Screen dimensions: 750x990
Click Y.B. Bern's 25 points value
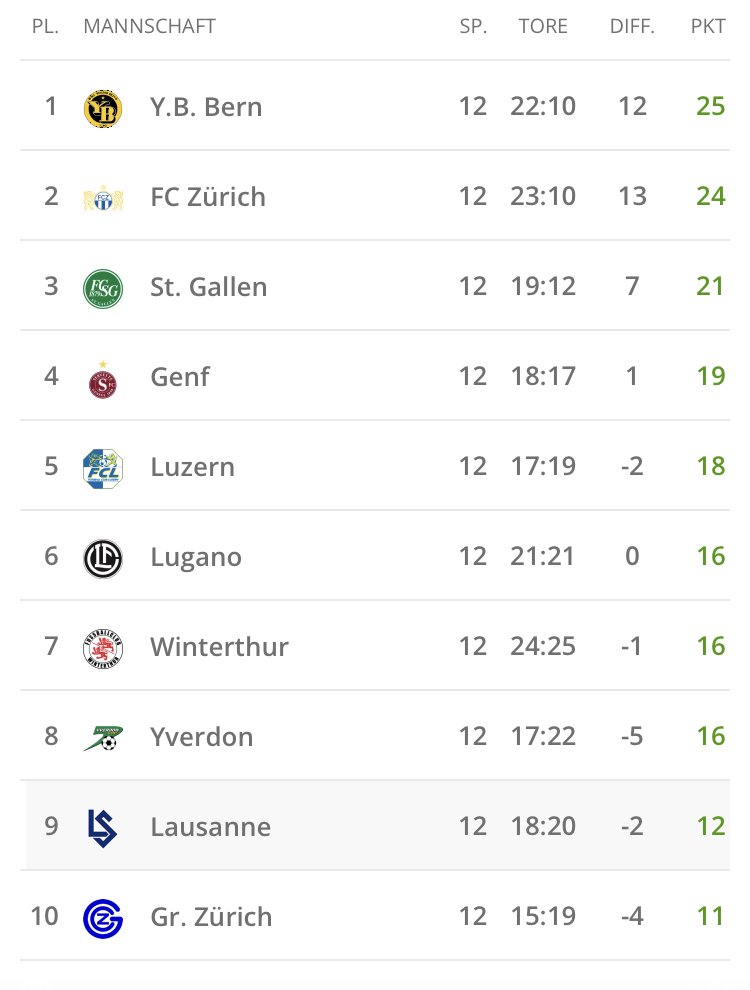tap(710, 106)
